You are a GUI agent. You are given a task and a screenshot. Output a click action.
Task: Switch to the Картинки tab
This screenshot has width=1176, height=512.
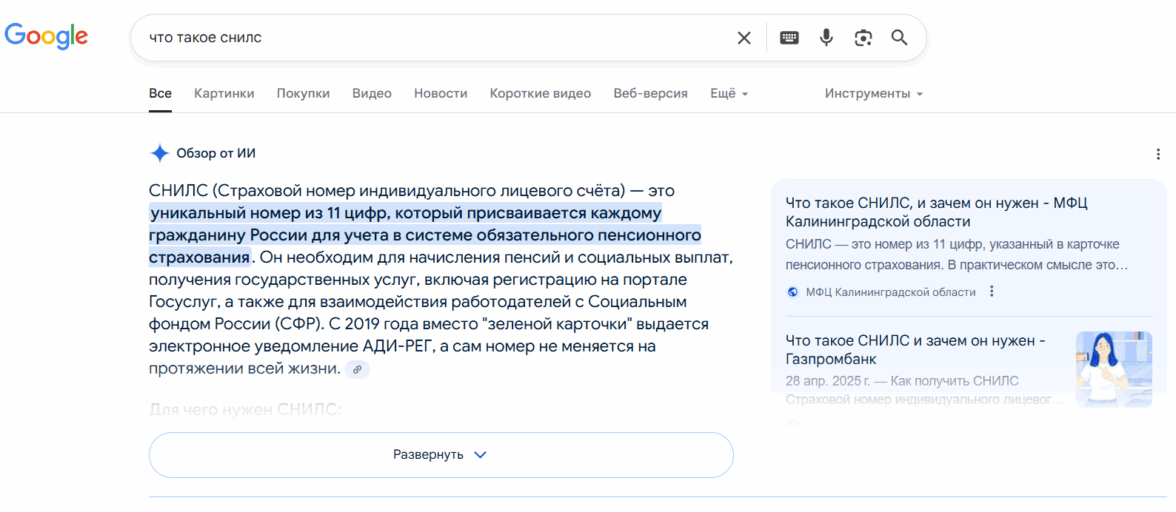point(224,93)
